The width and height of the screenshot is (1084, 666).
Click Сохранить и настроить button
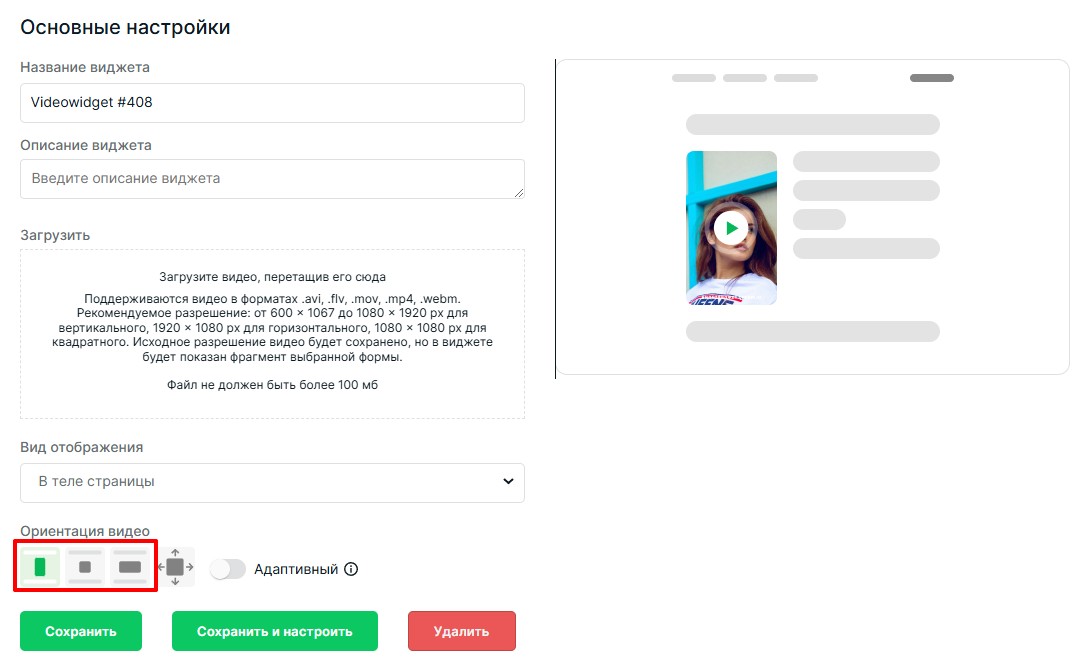275,631
